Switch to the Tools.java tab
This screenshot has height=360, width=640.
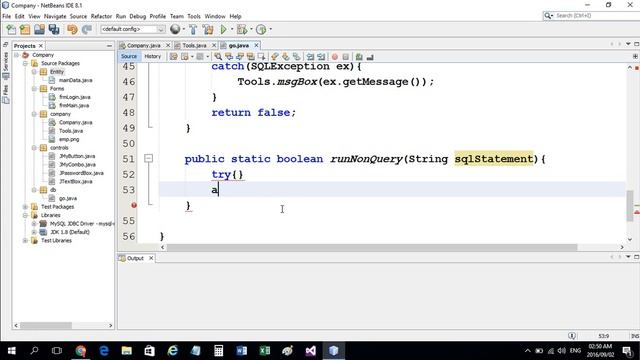[194, 45]
